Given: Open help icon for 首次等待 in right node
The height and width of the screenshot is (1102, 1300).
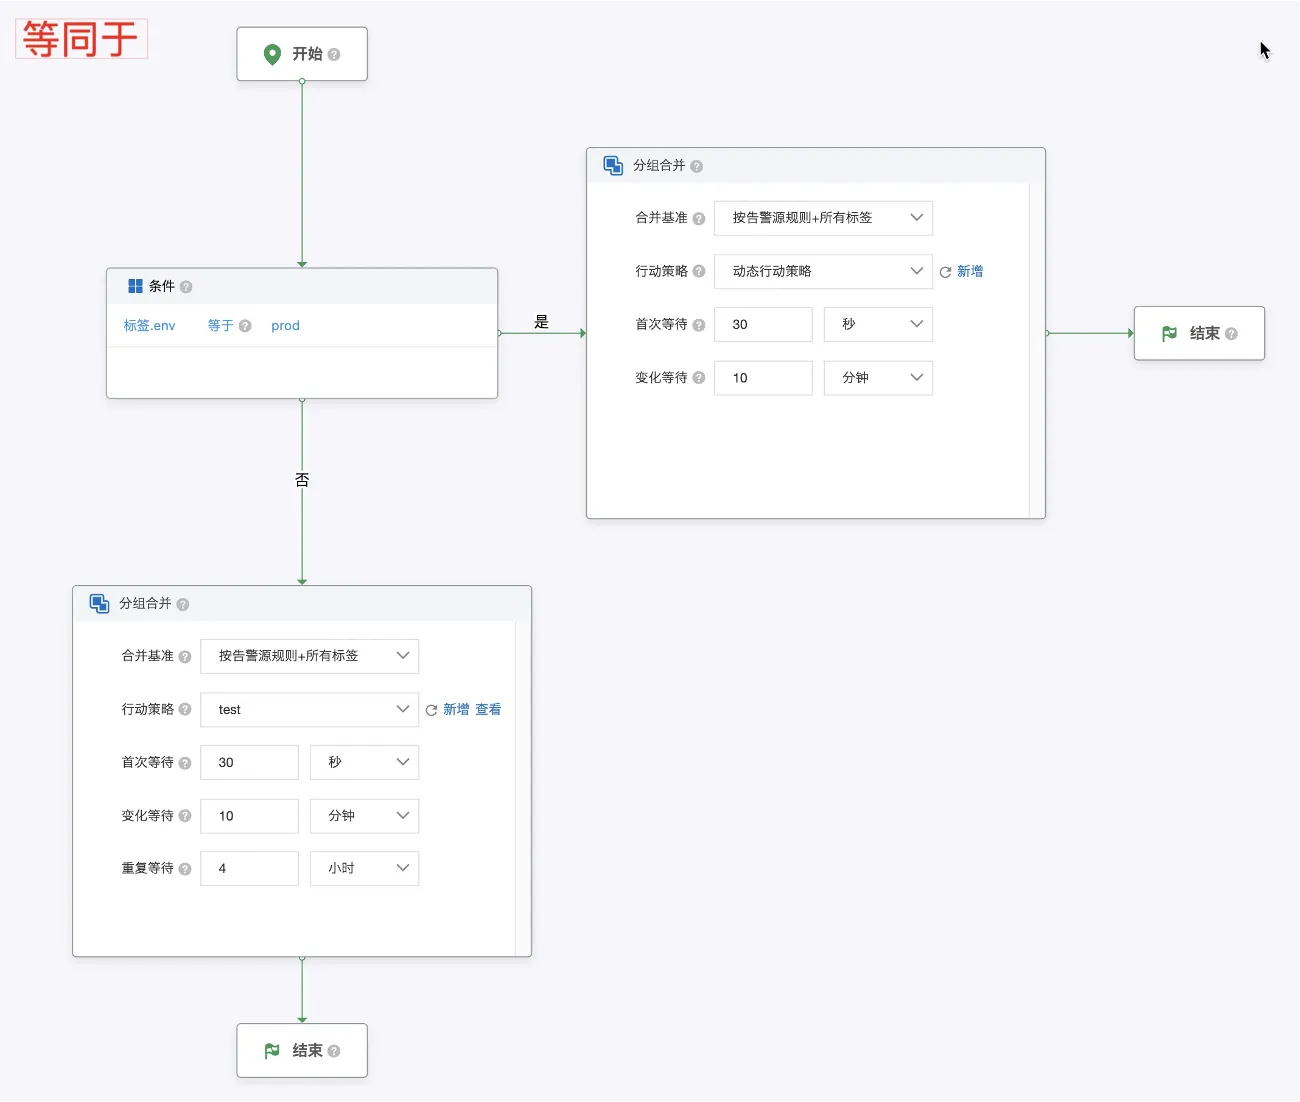Looking at the screenshot, I should (699, 325).
